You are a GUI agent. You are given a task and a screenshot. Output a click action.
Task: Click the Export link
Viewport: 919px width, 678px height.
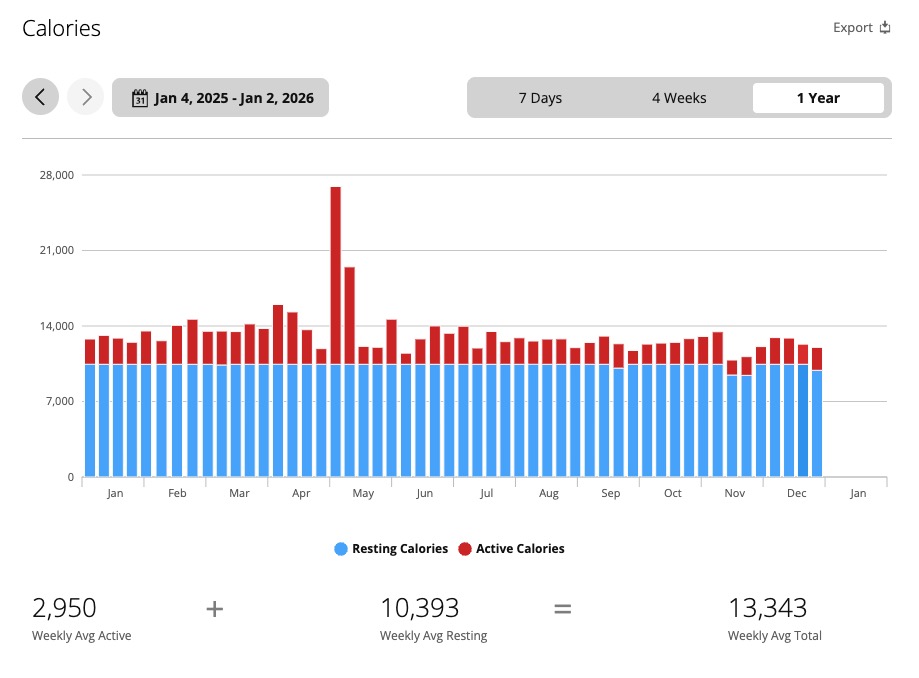(x=852, y=28)
